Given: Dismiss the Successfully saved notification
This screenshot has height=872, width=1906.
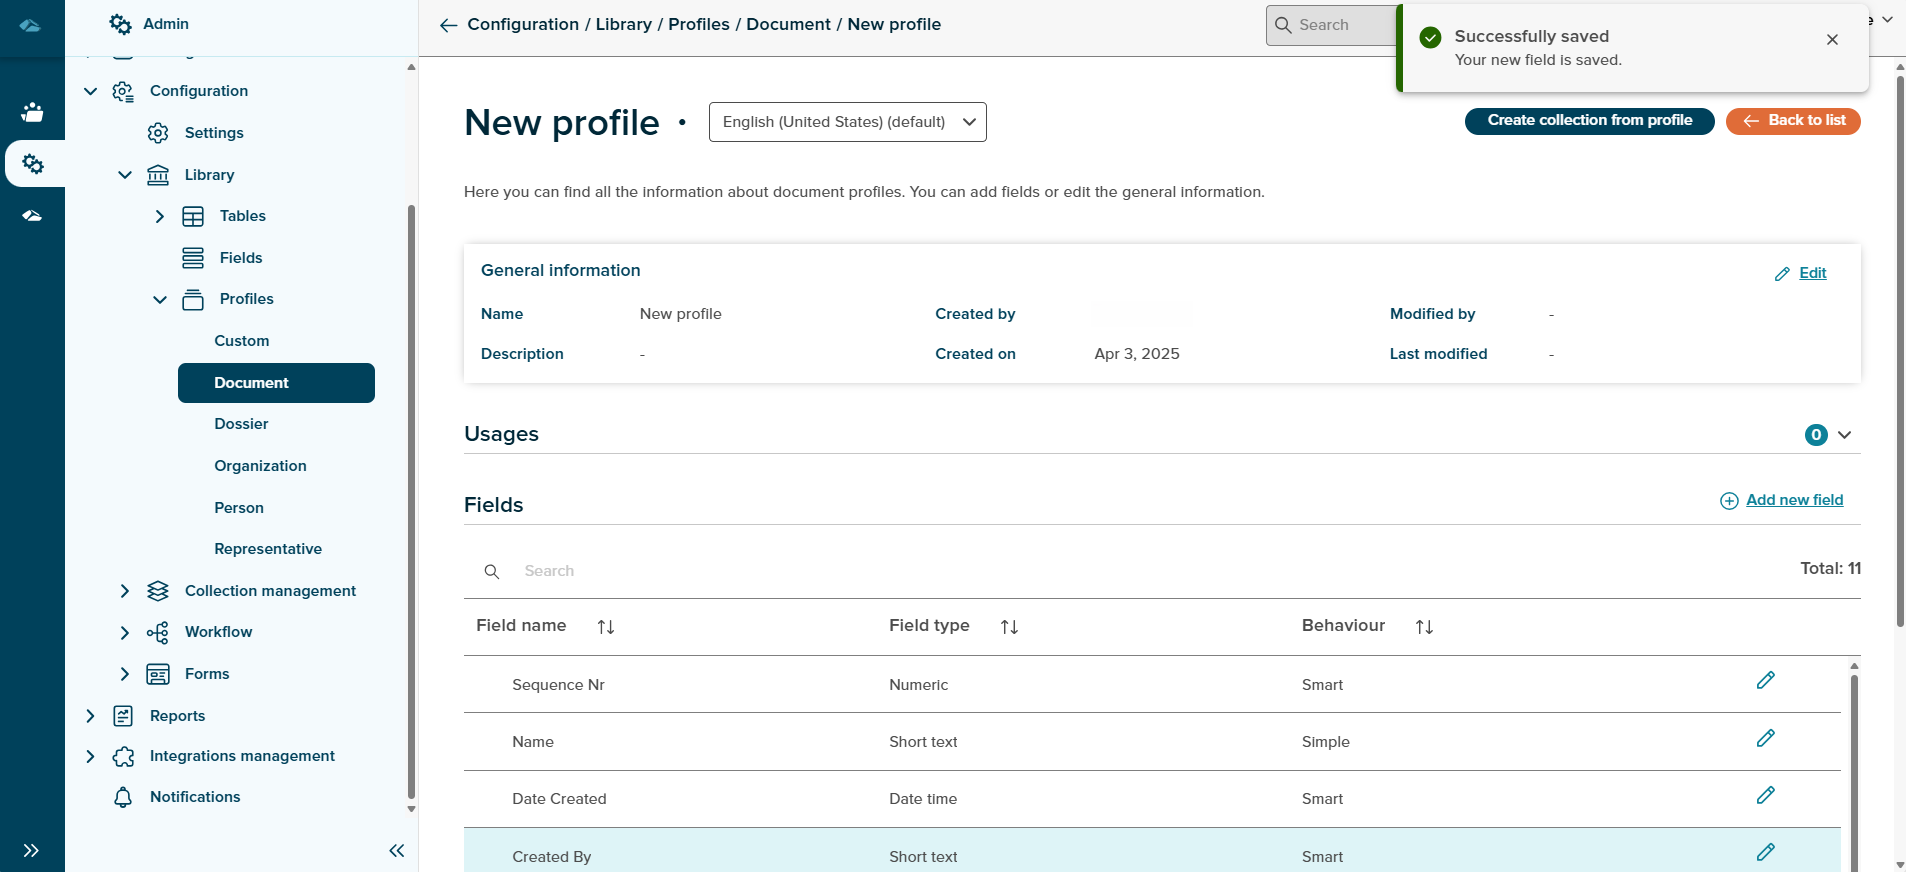Looking at the screenshot, I should pyautogui.click(x=1831, y=40).
